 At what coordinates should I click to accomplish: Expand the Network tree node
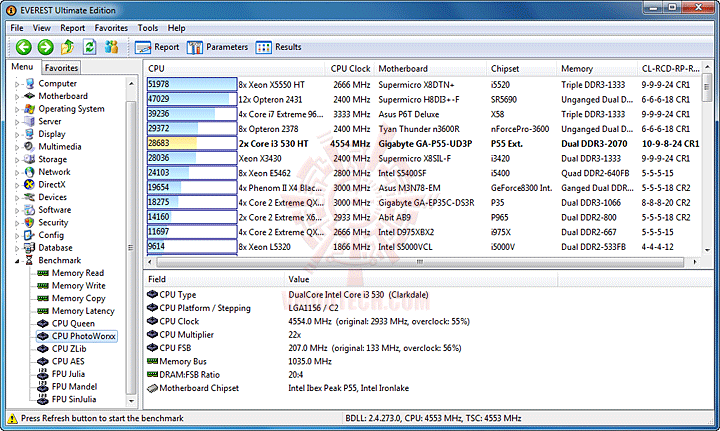tap(17, 172)
